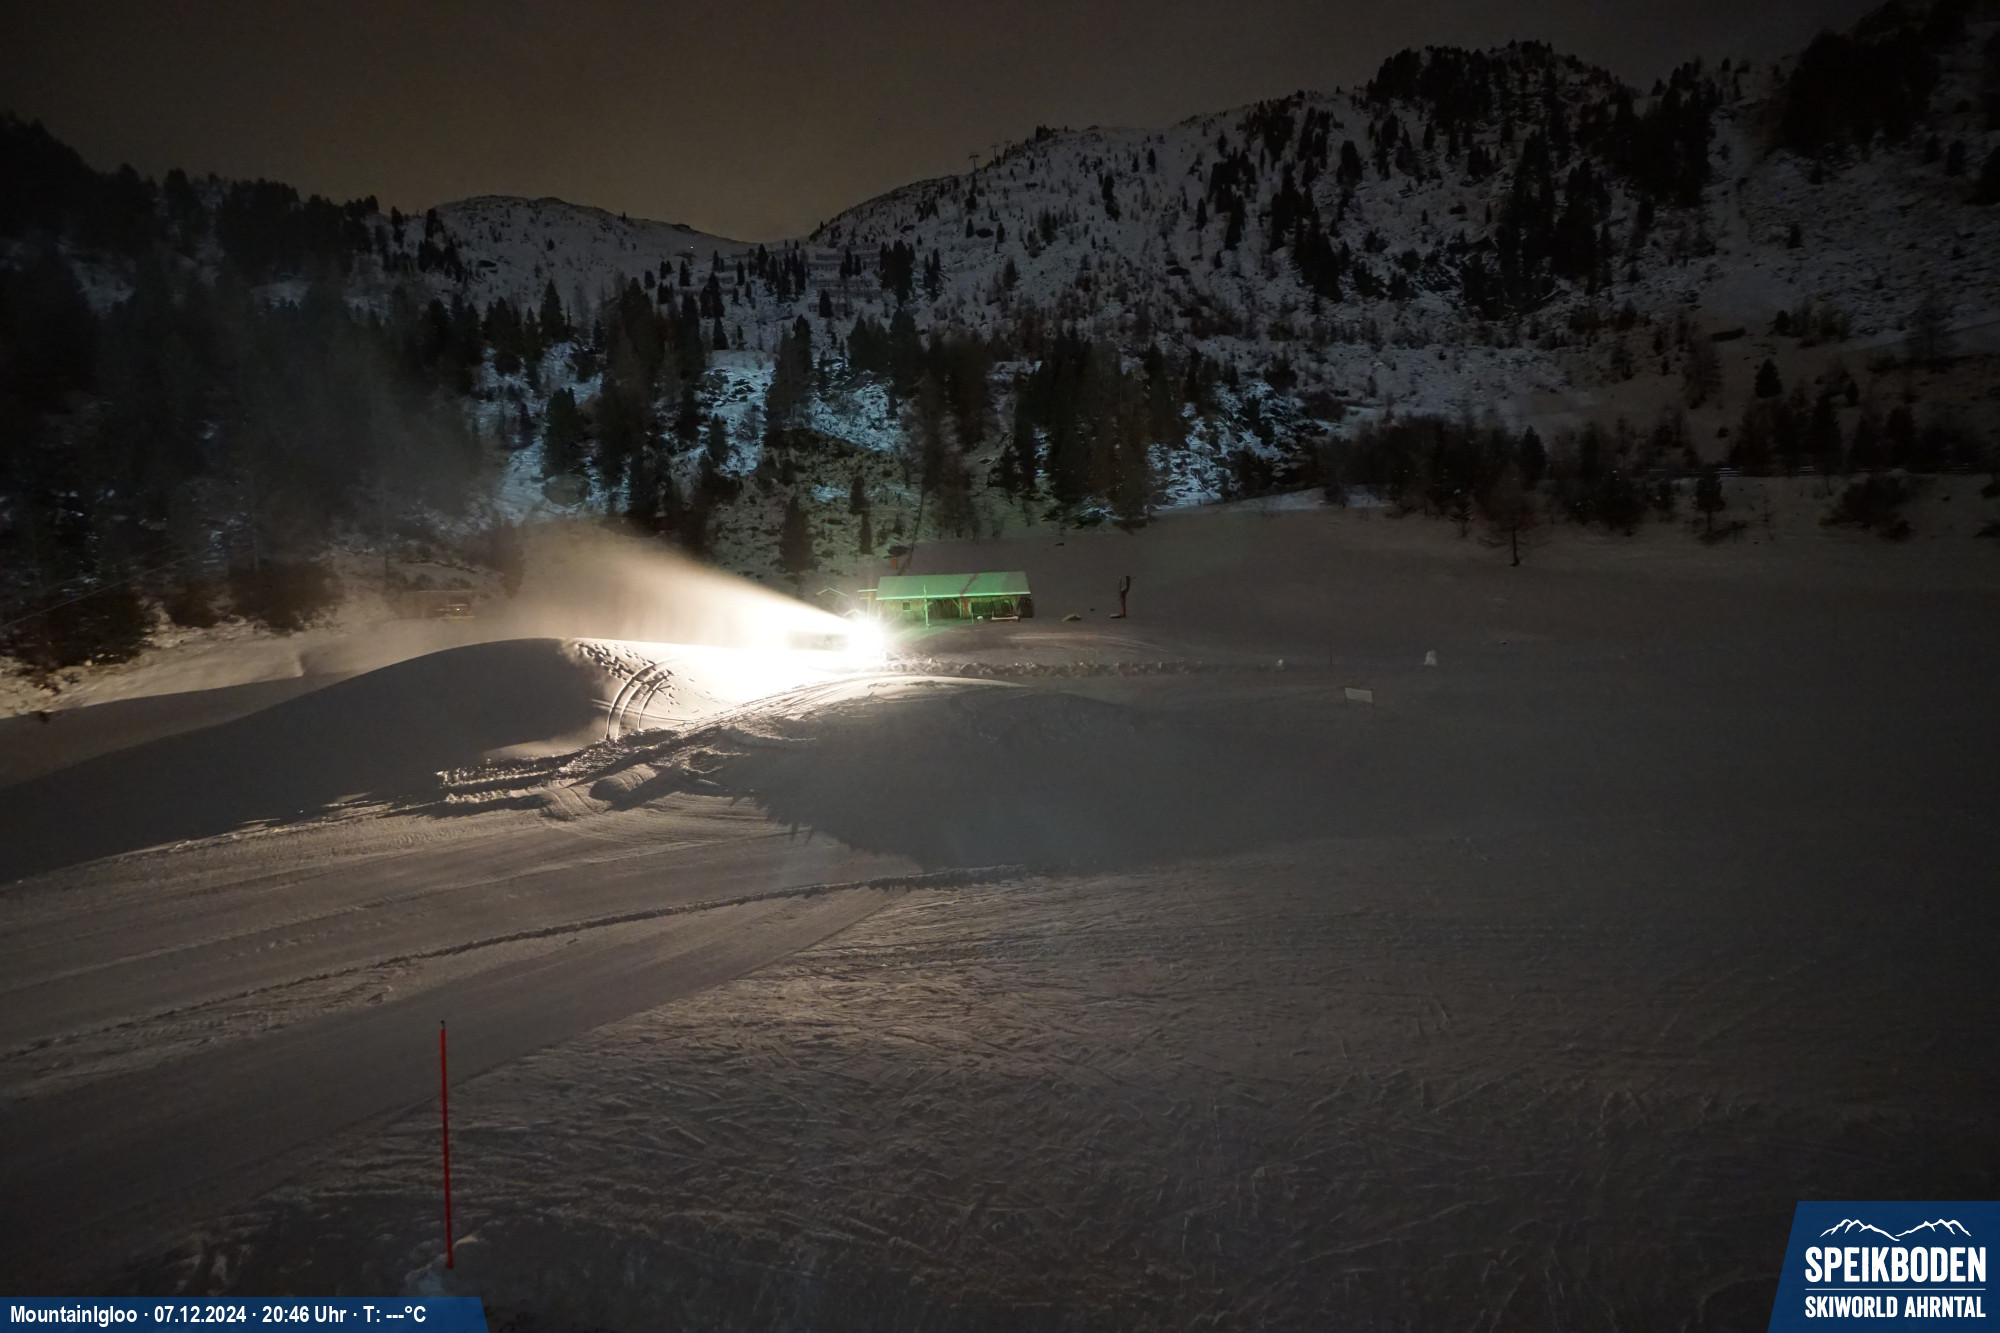Image resolution: width=2000 pixels, height=1333 pixels.
Task: Click the MountainIgloo camera name label
Action: pos(73,1315)
